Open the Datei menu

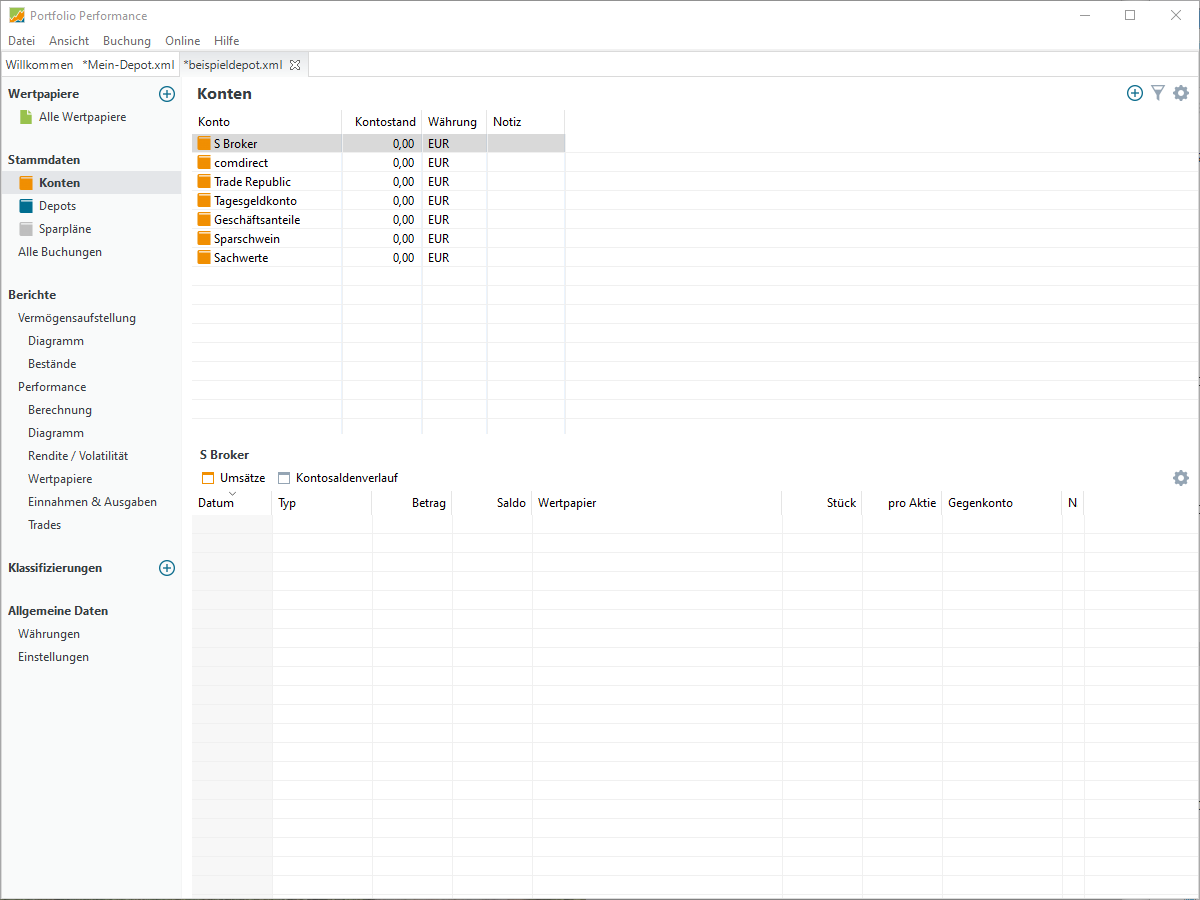pyautogui.click(x=21, y=41)
